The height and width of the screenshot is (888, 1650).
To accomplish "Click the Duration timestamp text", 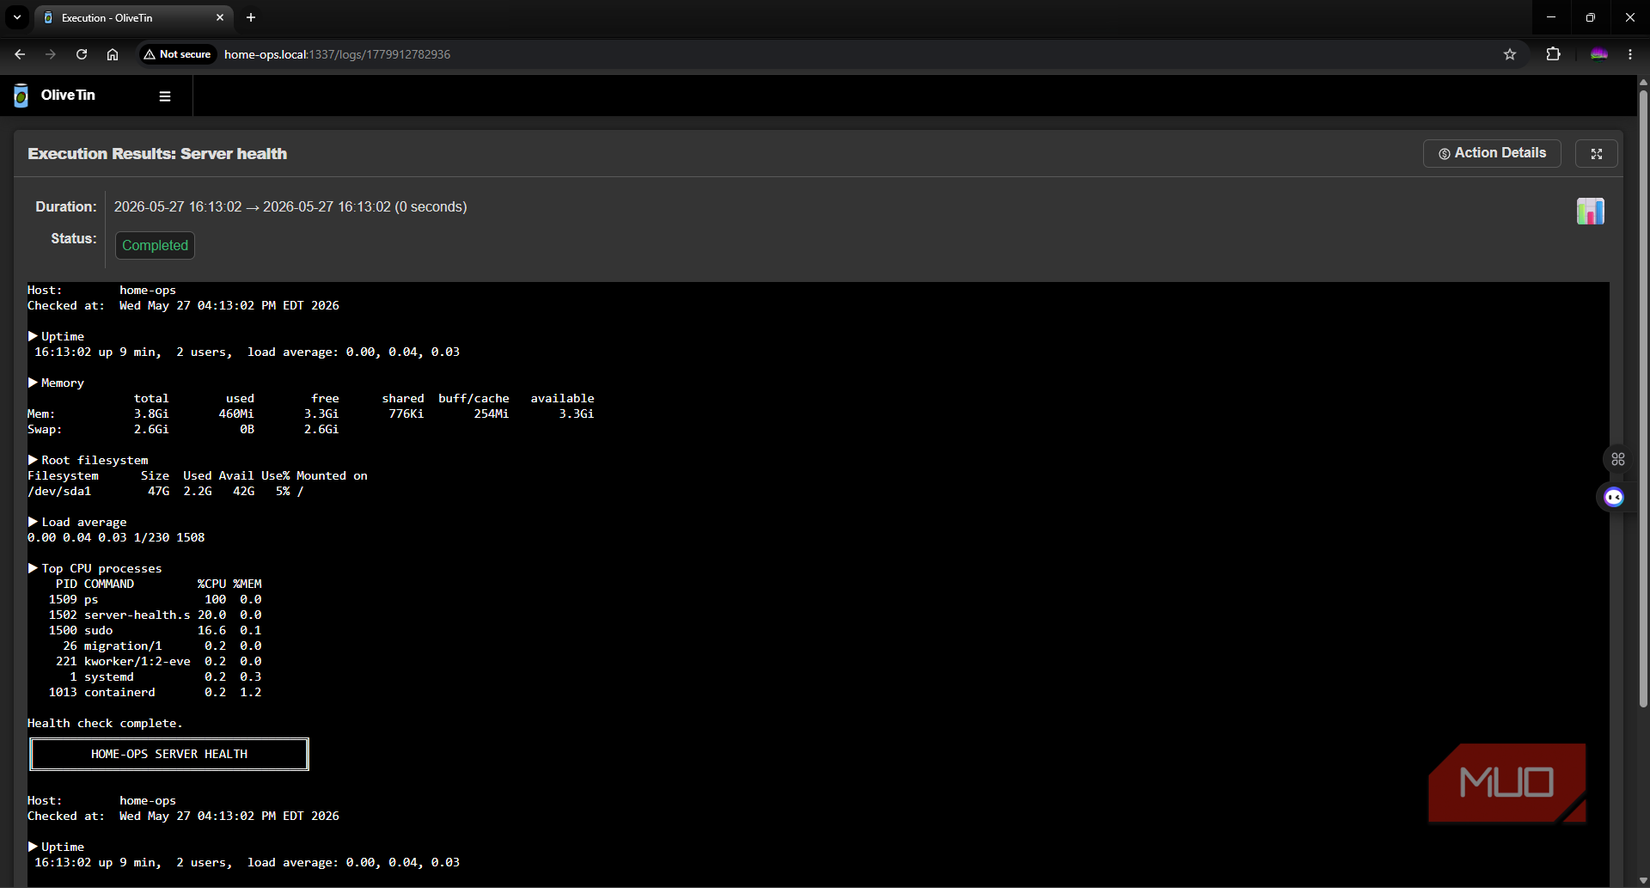I will point(290,207).
